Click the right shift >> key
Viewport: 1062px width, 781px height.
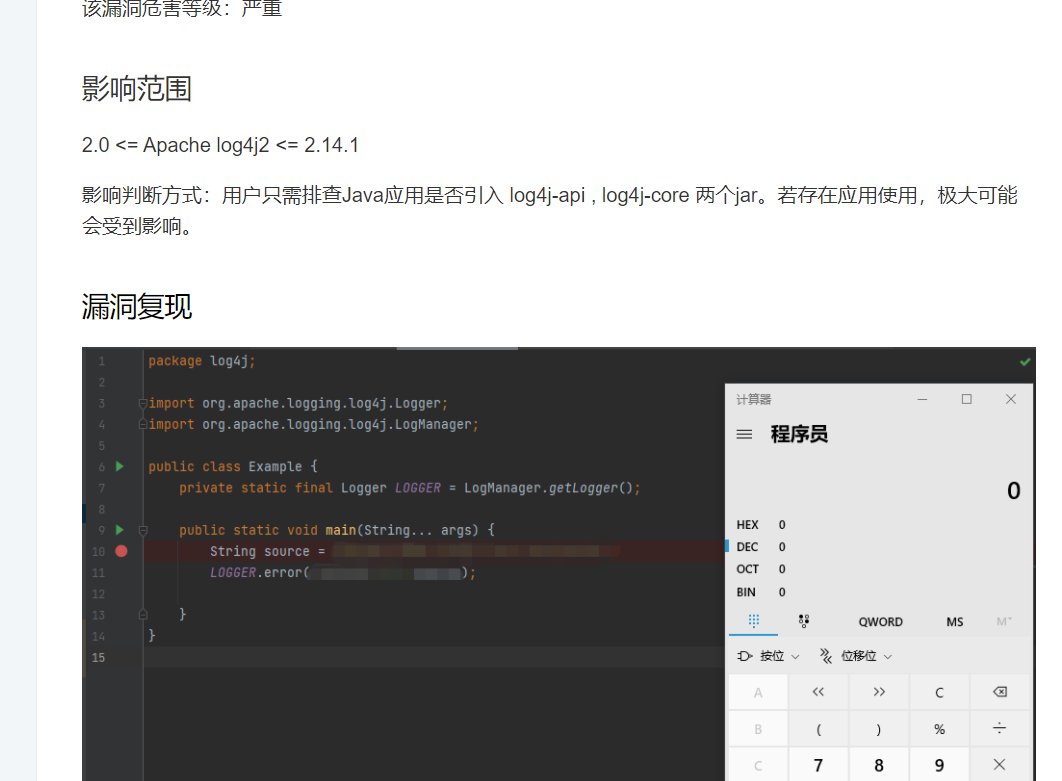coord(878,692)
